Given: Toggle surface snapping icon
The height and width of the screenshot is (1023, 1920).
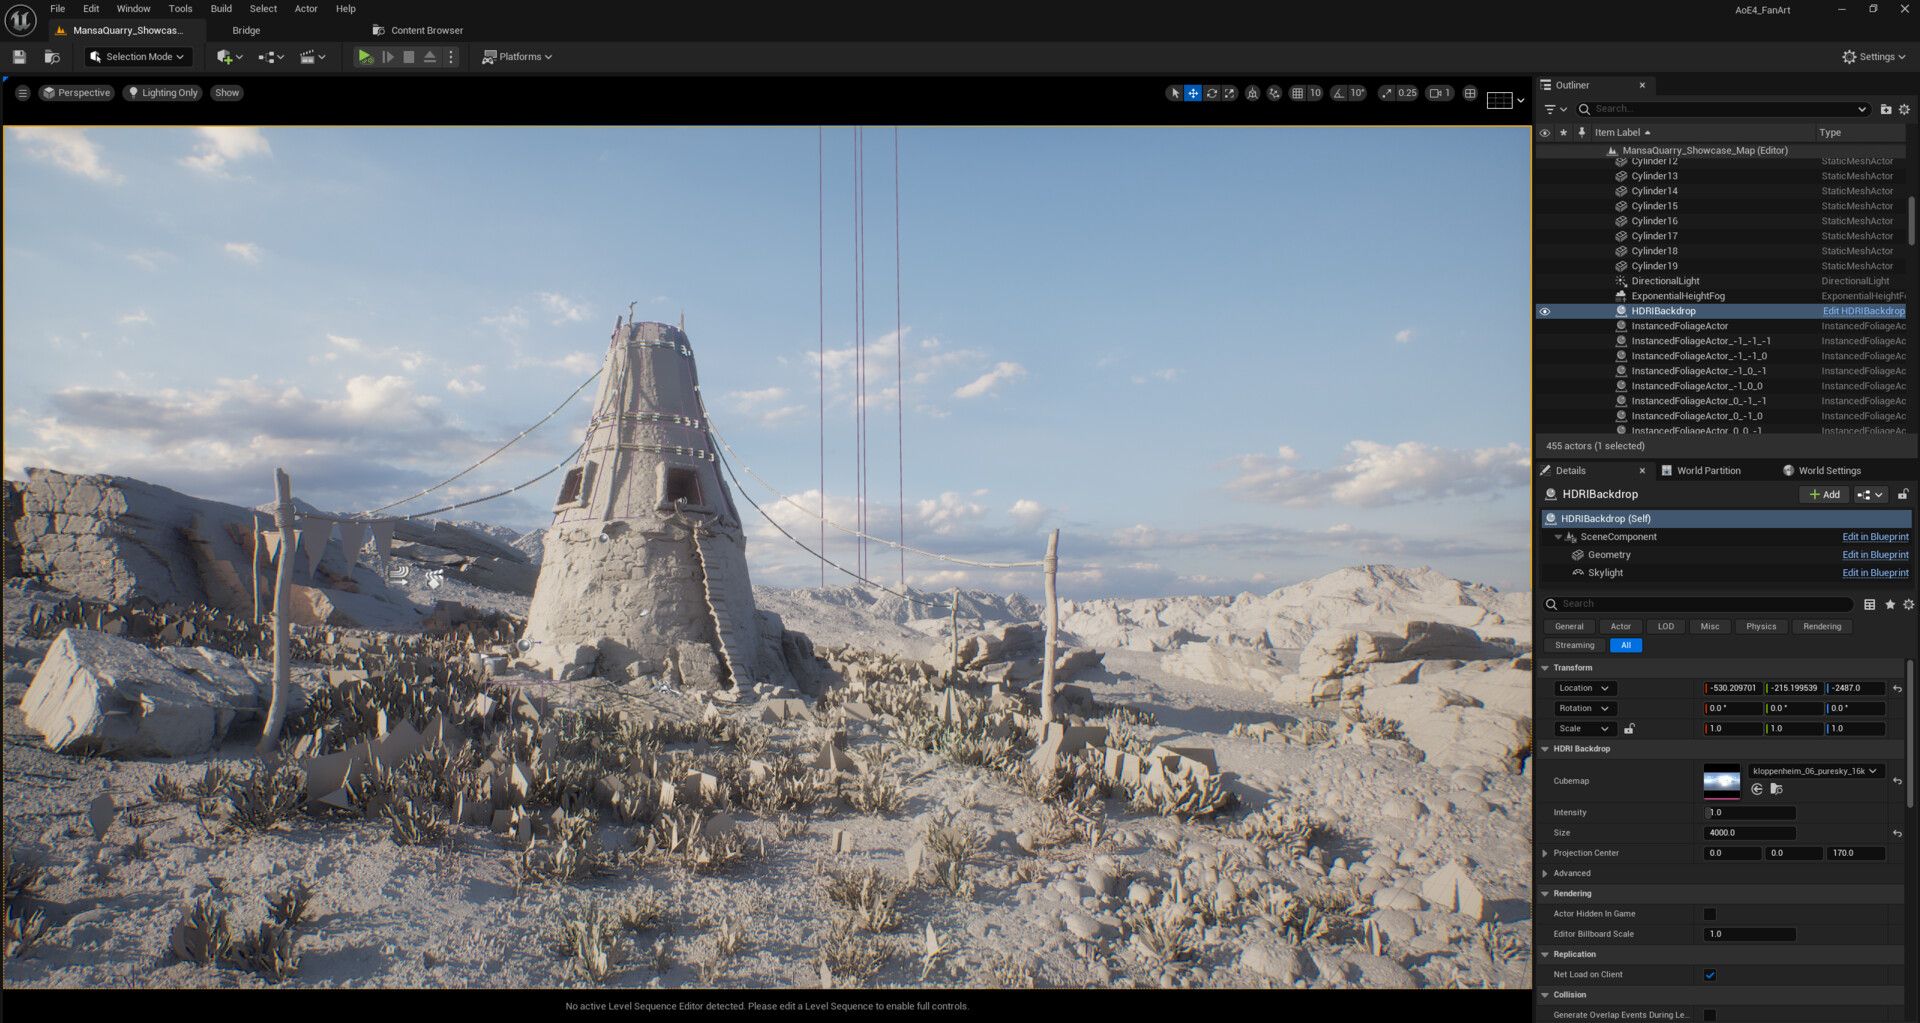Looking at the screenshot, I should click(1274, 93).
